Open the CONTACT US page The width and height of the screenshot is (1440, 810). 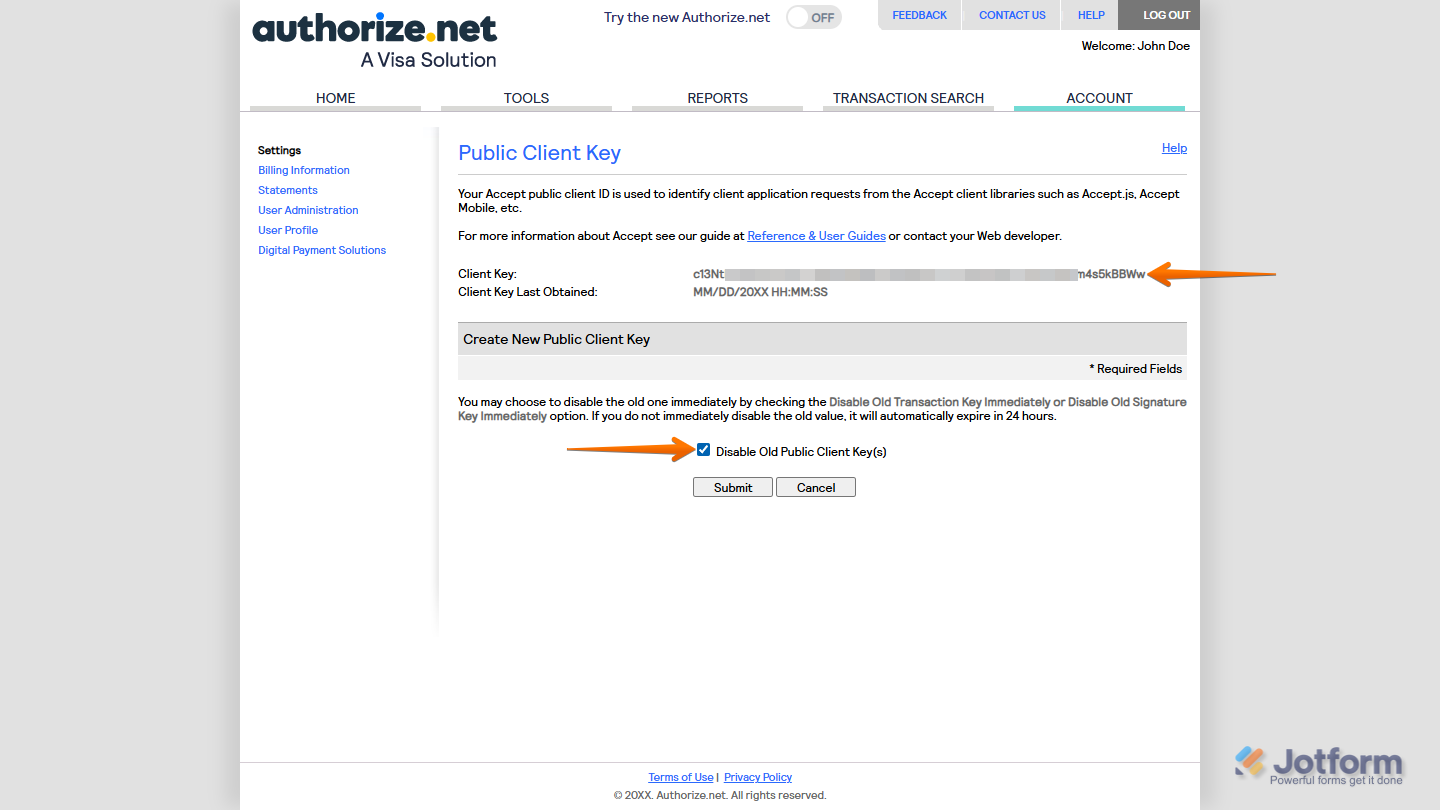click(x=1011, y=15)
